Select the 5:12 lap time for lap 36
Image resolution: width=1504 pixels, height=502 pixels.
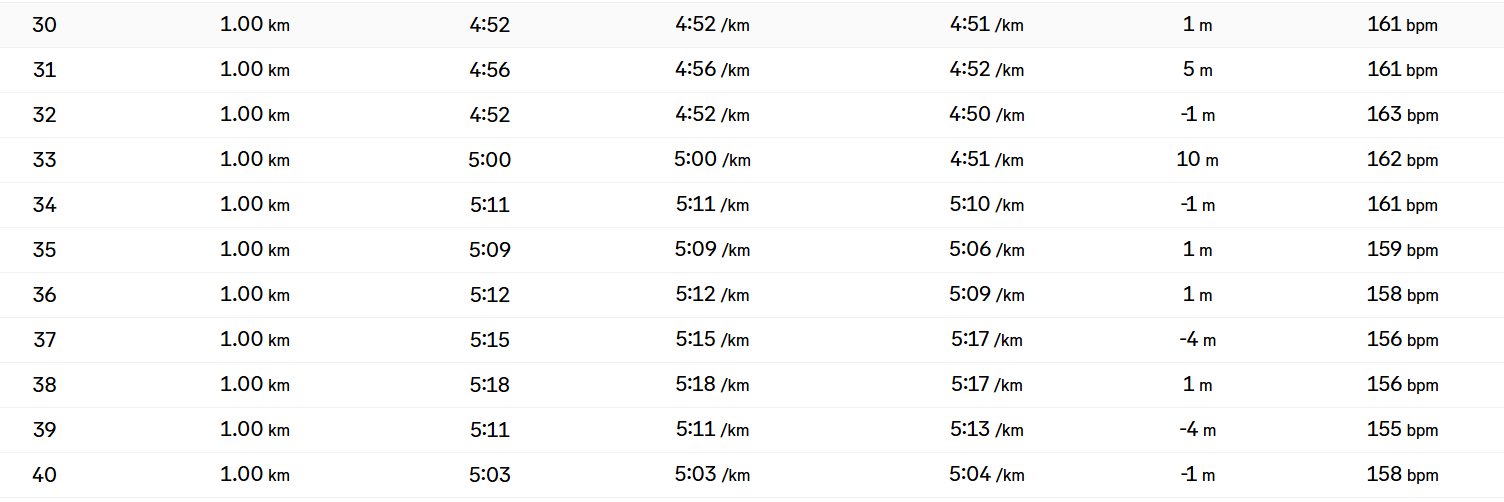[490, 295]
